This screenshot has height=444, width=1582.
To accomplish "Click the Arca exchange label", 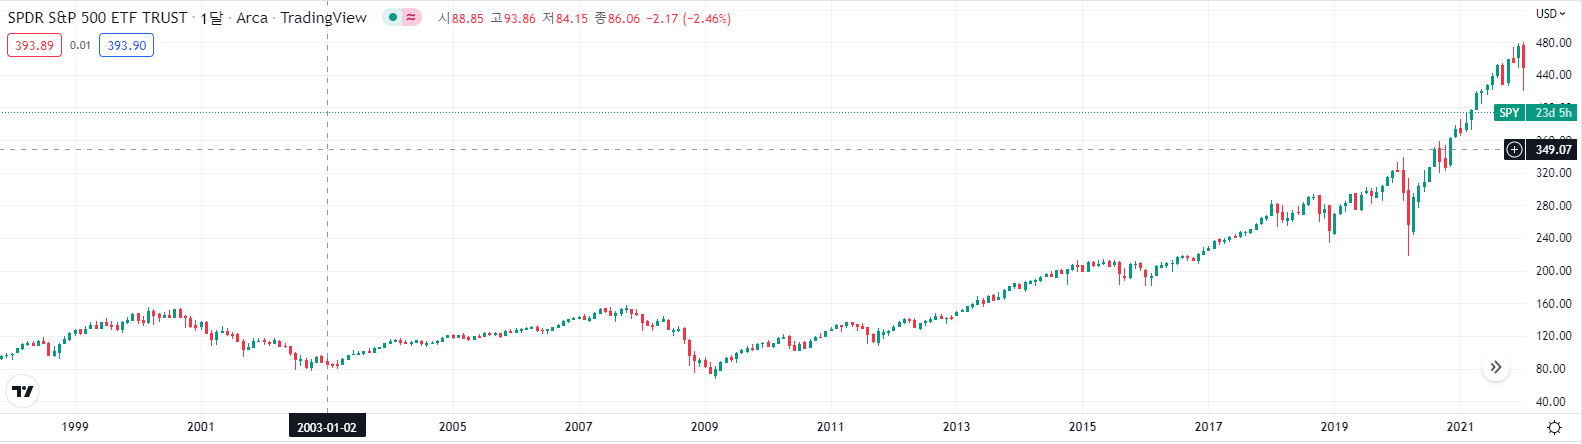I will (x=252, y=18).
